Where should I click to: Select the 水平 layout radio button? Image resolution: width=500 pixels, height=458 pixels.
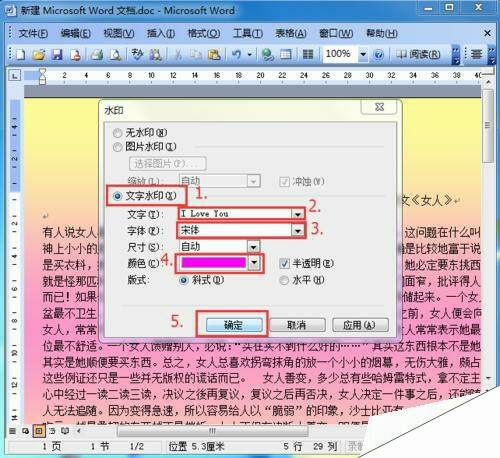(284, 280)
